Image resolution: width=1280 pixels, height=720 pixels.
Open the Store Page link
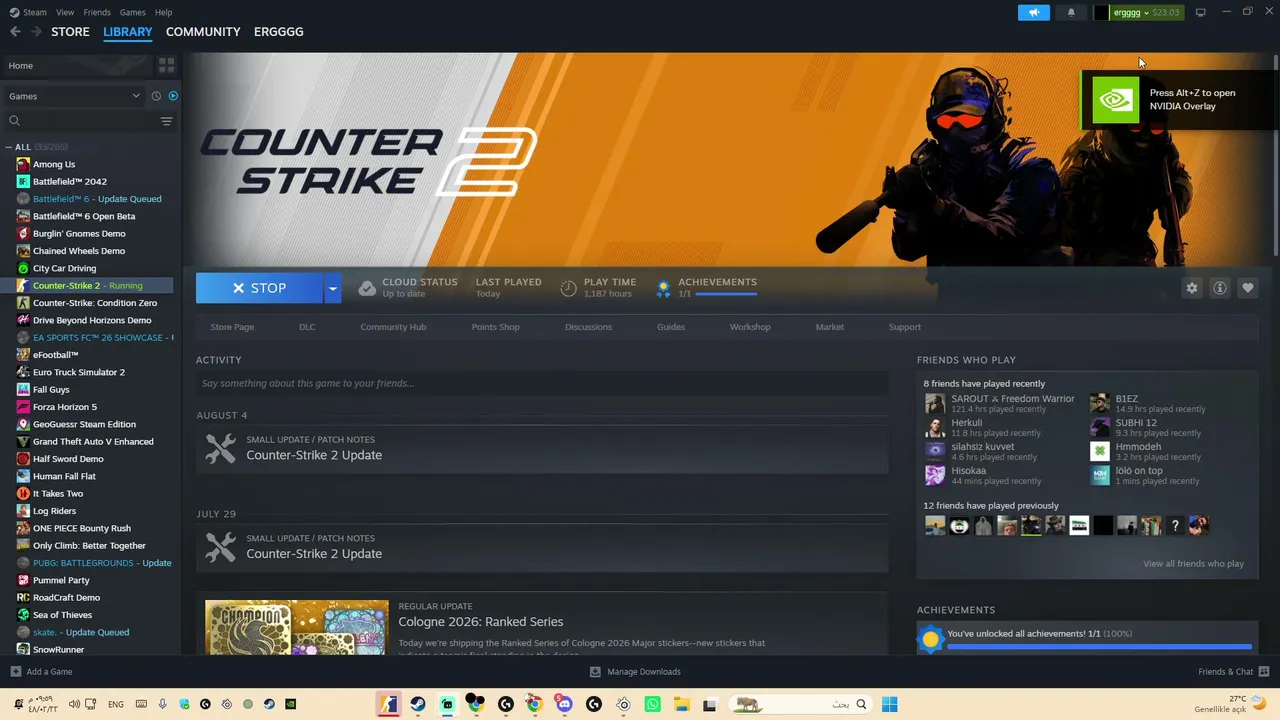[232, 327]
